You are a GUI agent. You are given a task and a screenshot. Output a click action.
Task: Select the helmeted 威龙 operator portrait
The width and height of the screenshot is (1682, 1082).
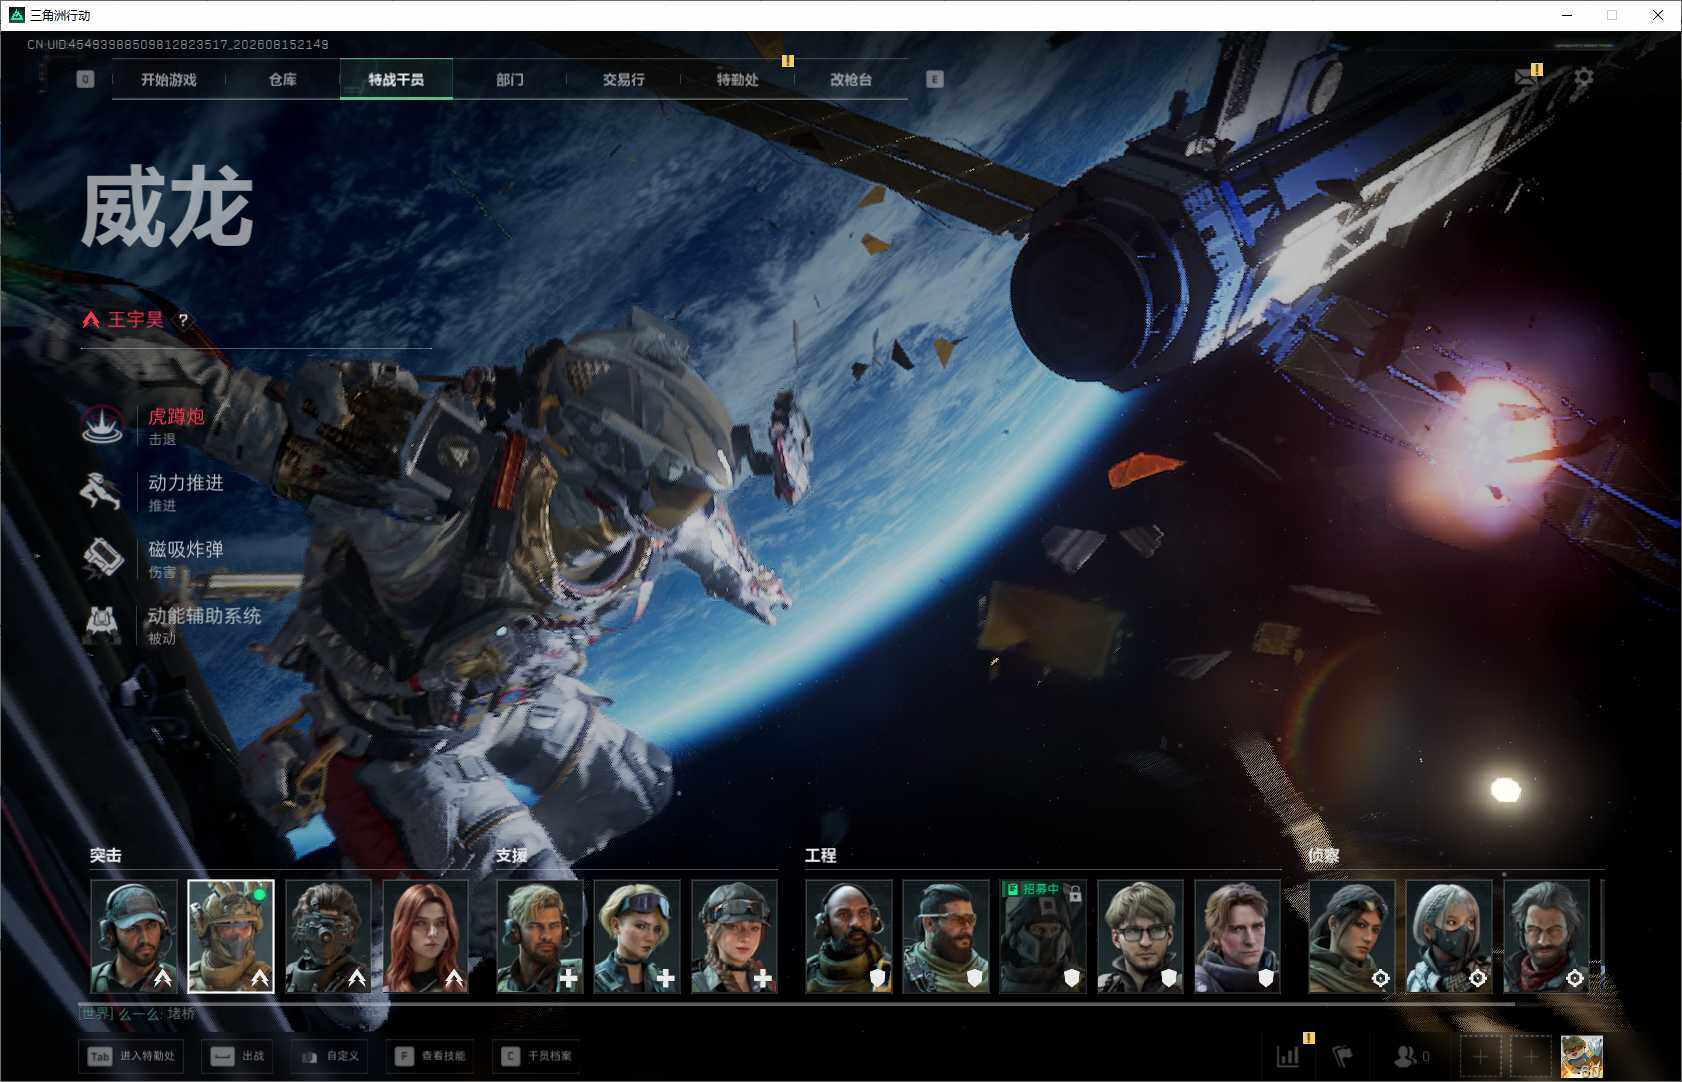pos(231,937)
